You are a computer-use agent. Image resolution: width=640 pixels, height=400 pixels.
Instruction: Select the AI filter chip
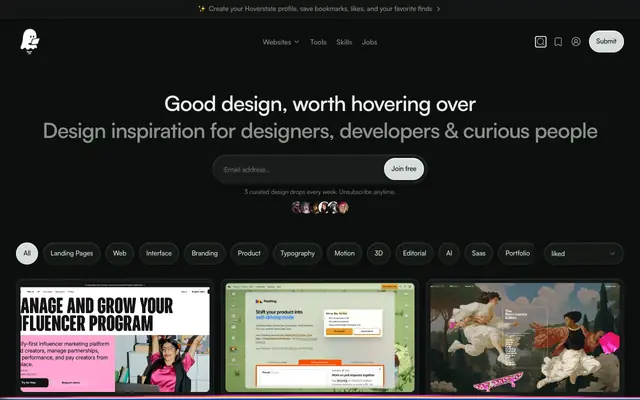point(449,253)
